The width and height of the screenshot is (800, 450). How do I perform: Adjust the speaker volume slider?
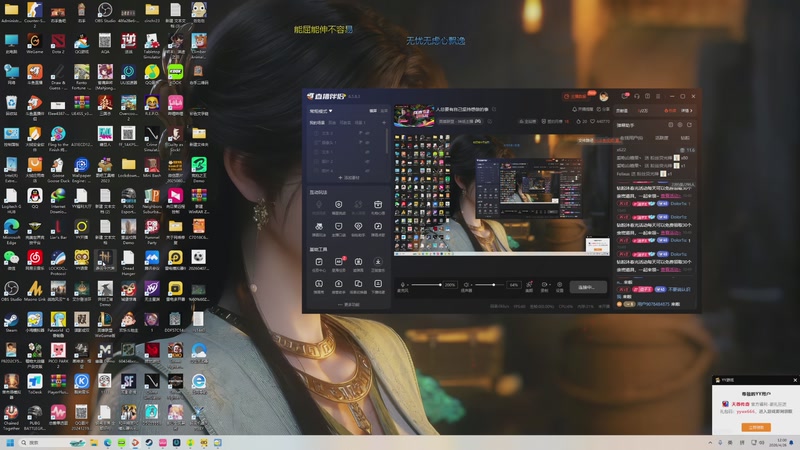[x=490, y=285]
